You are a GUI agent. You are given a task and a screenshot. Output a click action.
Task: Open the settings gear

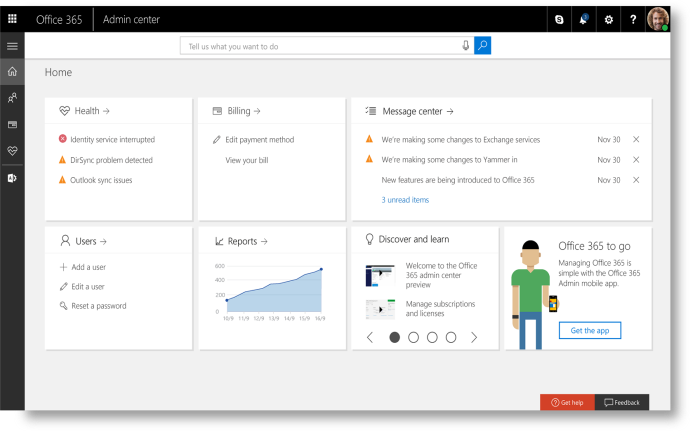608,19
